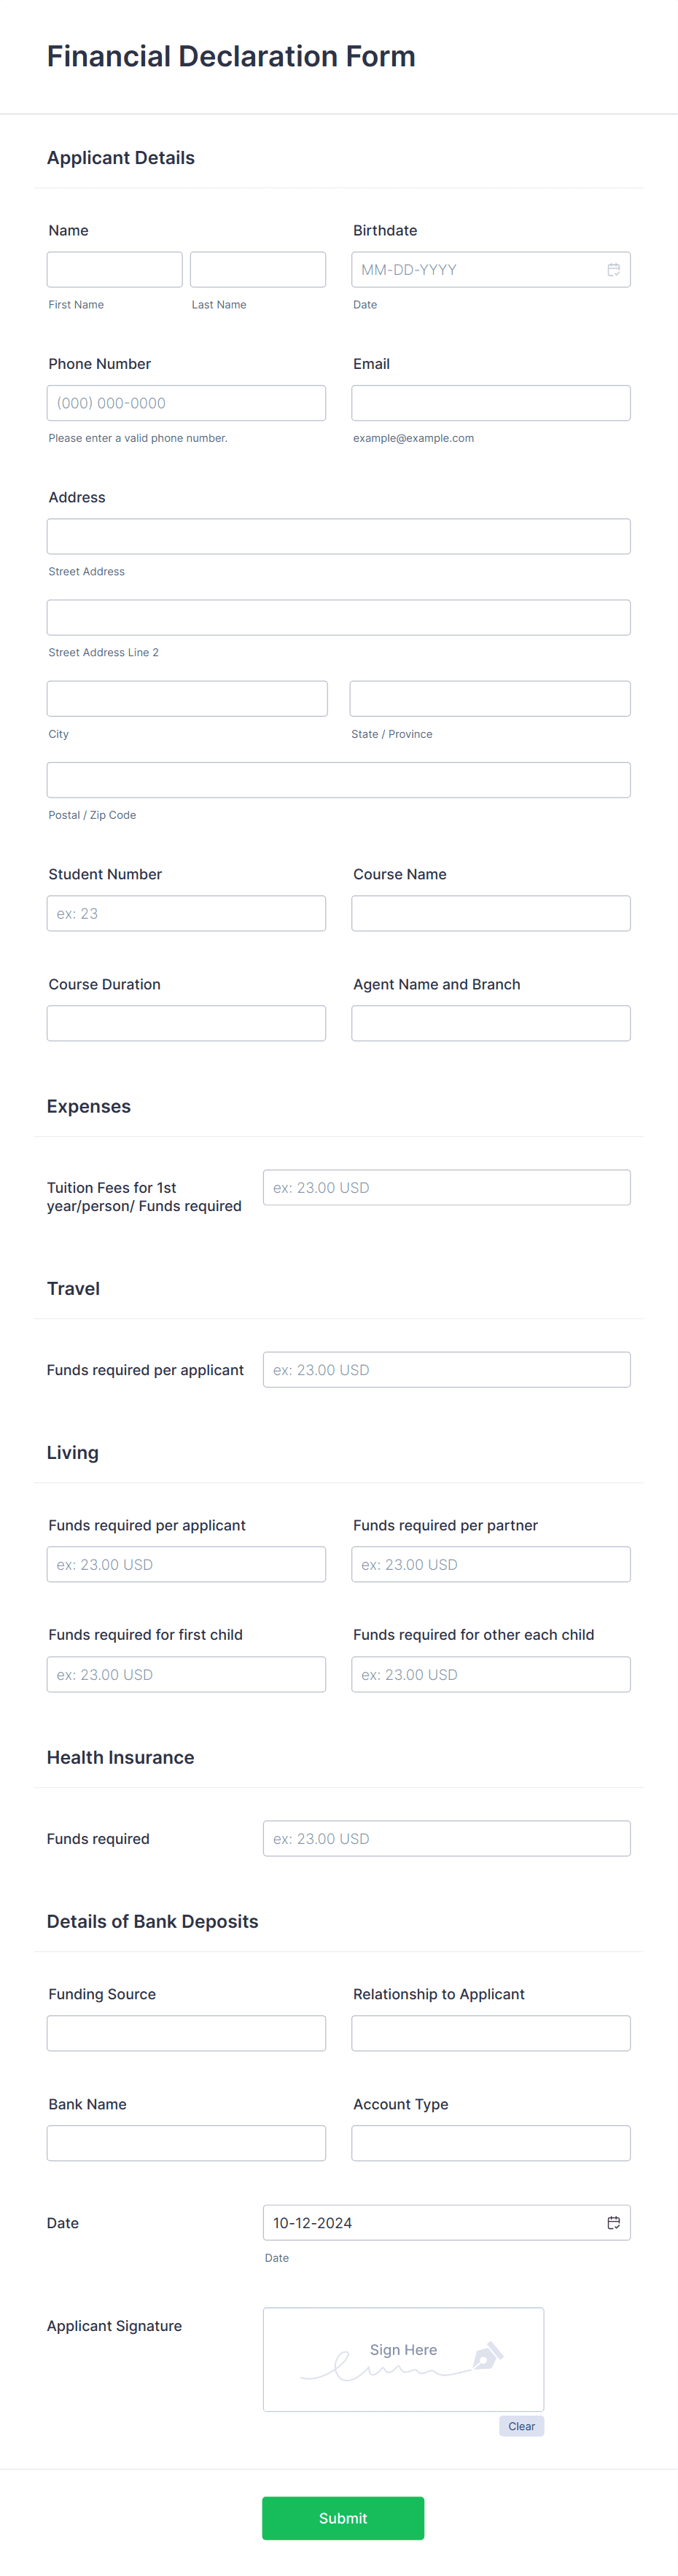This screenshot has height=2576, width=678.
Task: Click the Student Number field
Action: (186, 913)
